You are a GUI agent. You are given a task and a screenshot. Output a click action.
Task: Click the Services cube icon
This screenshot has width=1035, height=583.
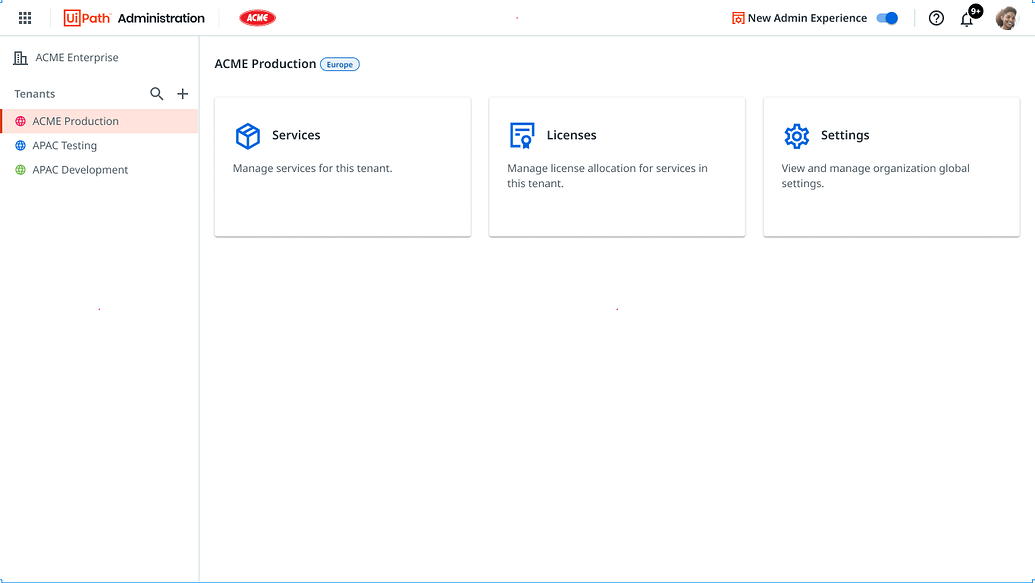(248, 136)
